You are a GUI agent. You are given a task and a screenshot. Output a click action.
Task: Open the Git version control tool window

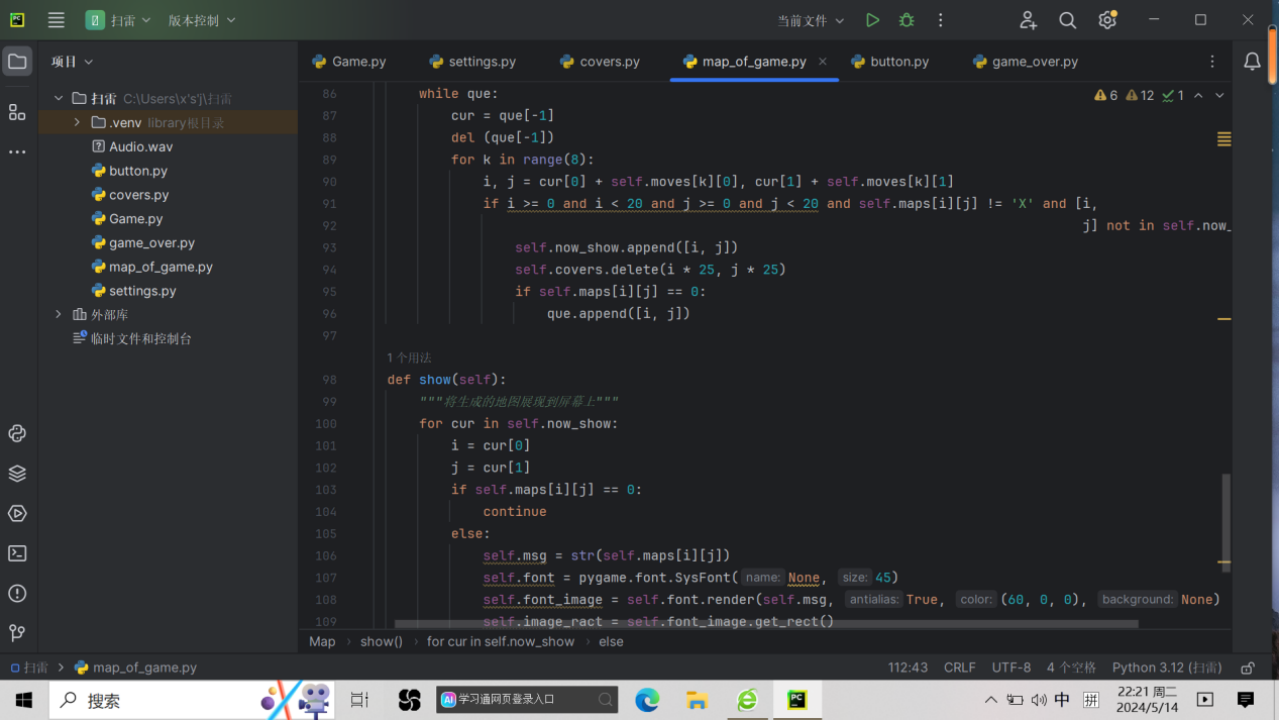[x=17, y=633]
